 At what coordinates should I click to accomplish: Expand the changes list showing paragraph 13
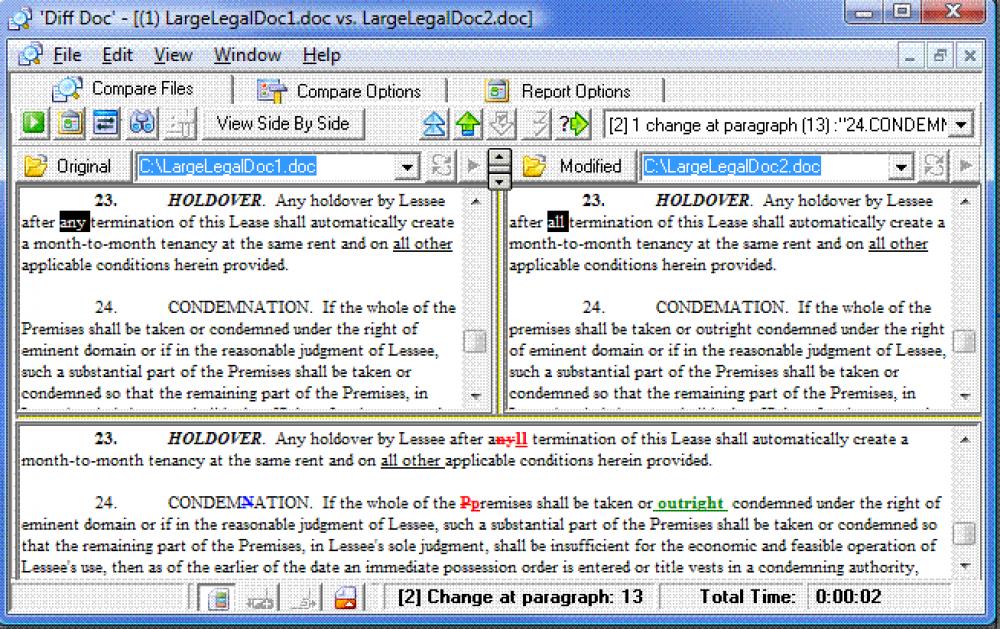click(x=961, y=123)
